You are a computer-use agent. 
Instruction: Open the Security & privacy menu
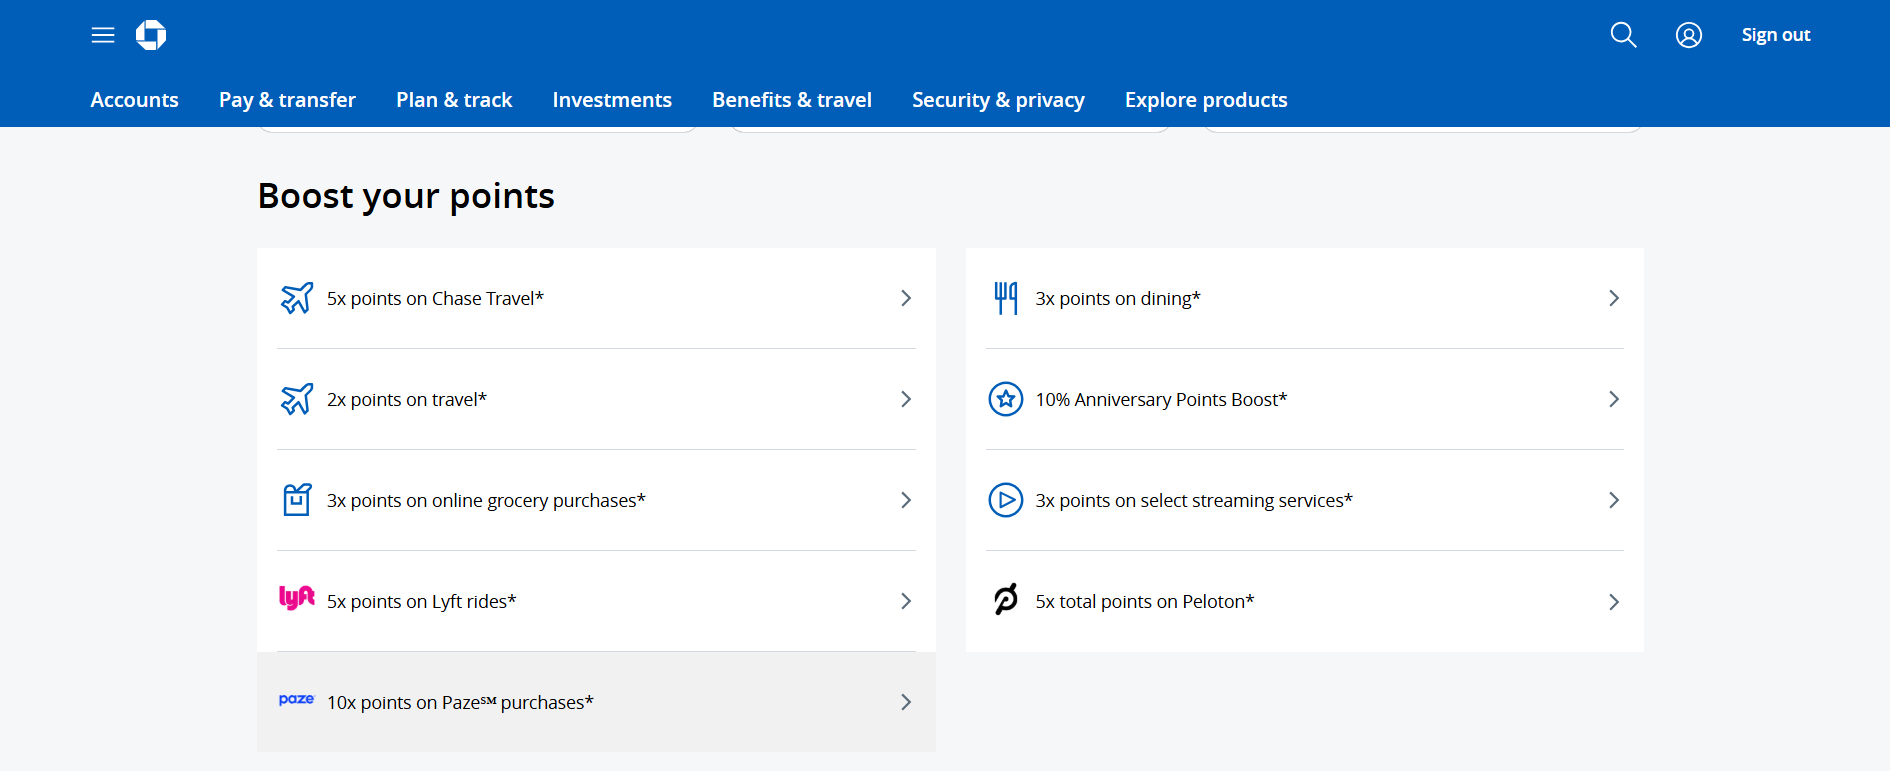click(x=998, y=100)
